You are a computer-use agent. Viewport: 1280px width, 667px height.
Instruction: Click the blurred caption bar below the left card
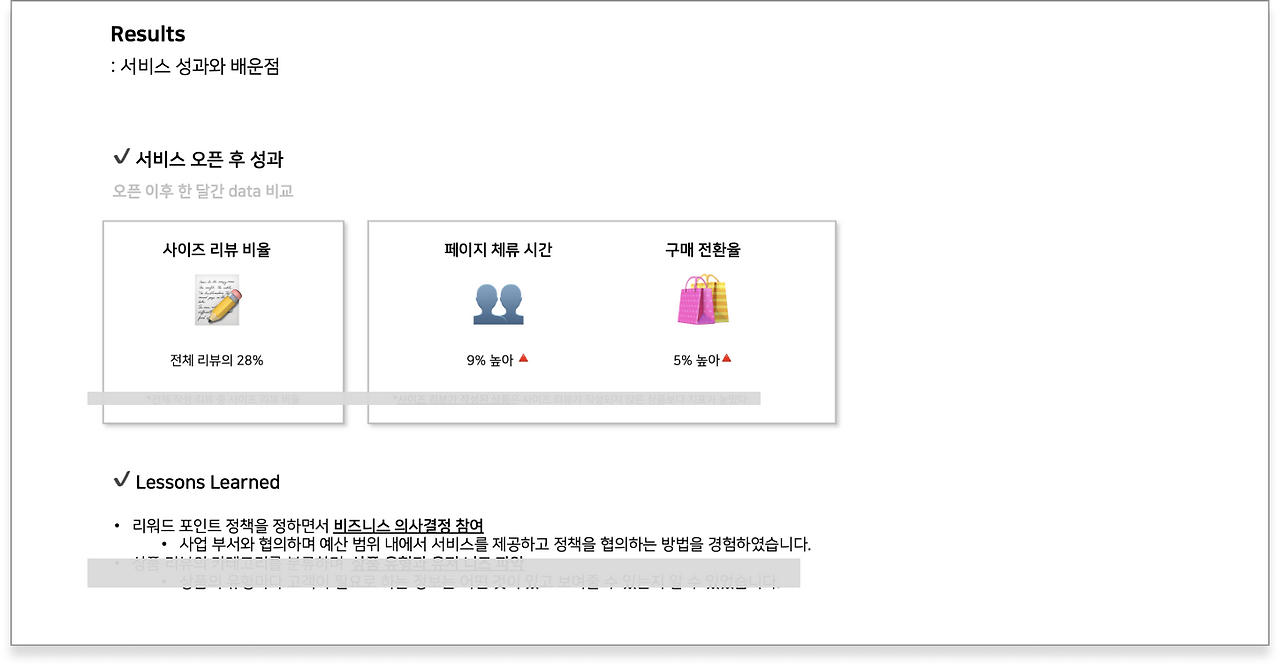[x=222, y=397]
